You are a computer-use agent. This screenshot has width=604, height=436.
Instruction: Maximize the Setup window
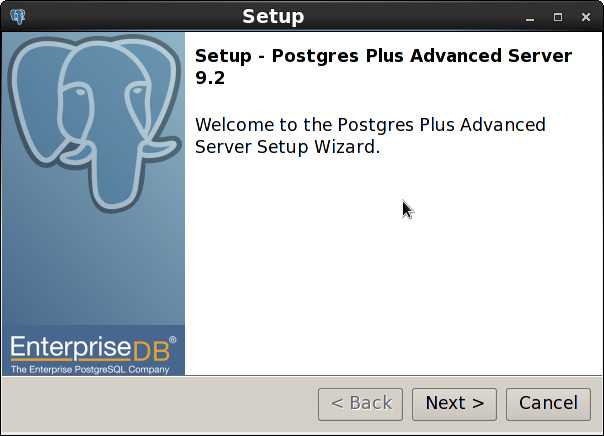(x=558, y=17)
